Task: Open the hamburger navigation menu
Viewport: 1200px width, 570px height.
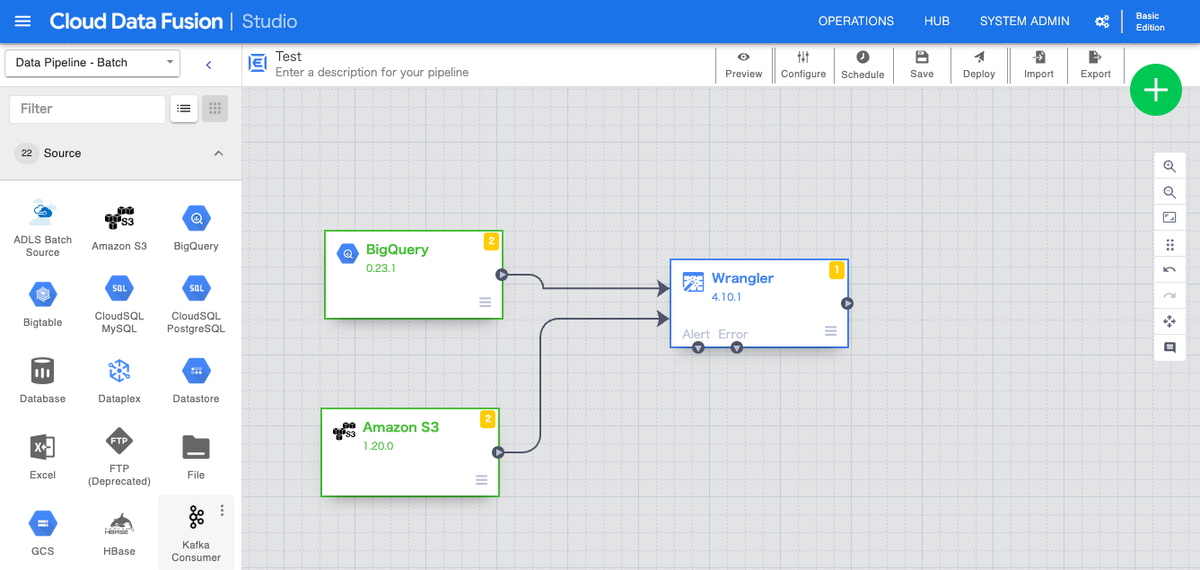Action: [x=23, y=21]
